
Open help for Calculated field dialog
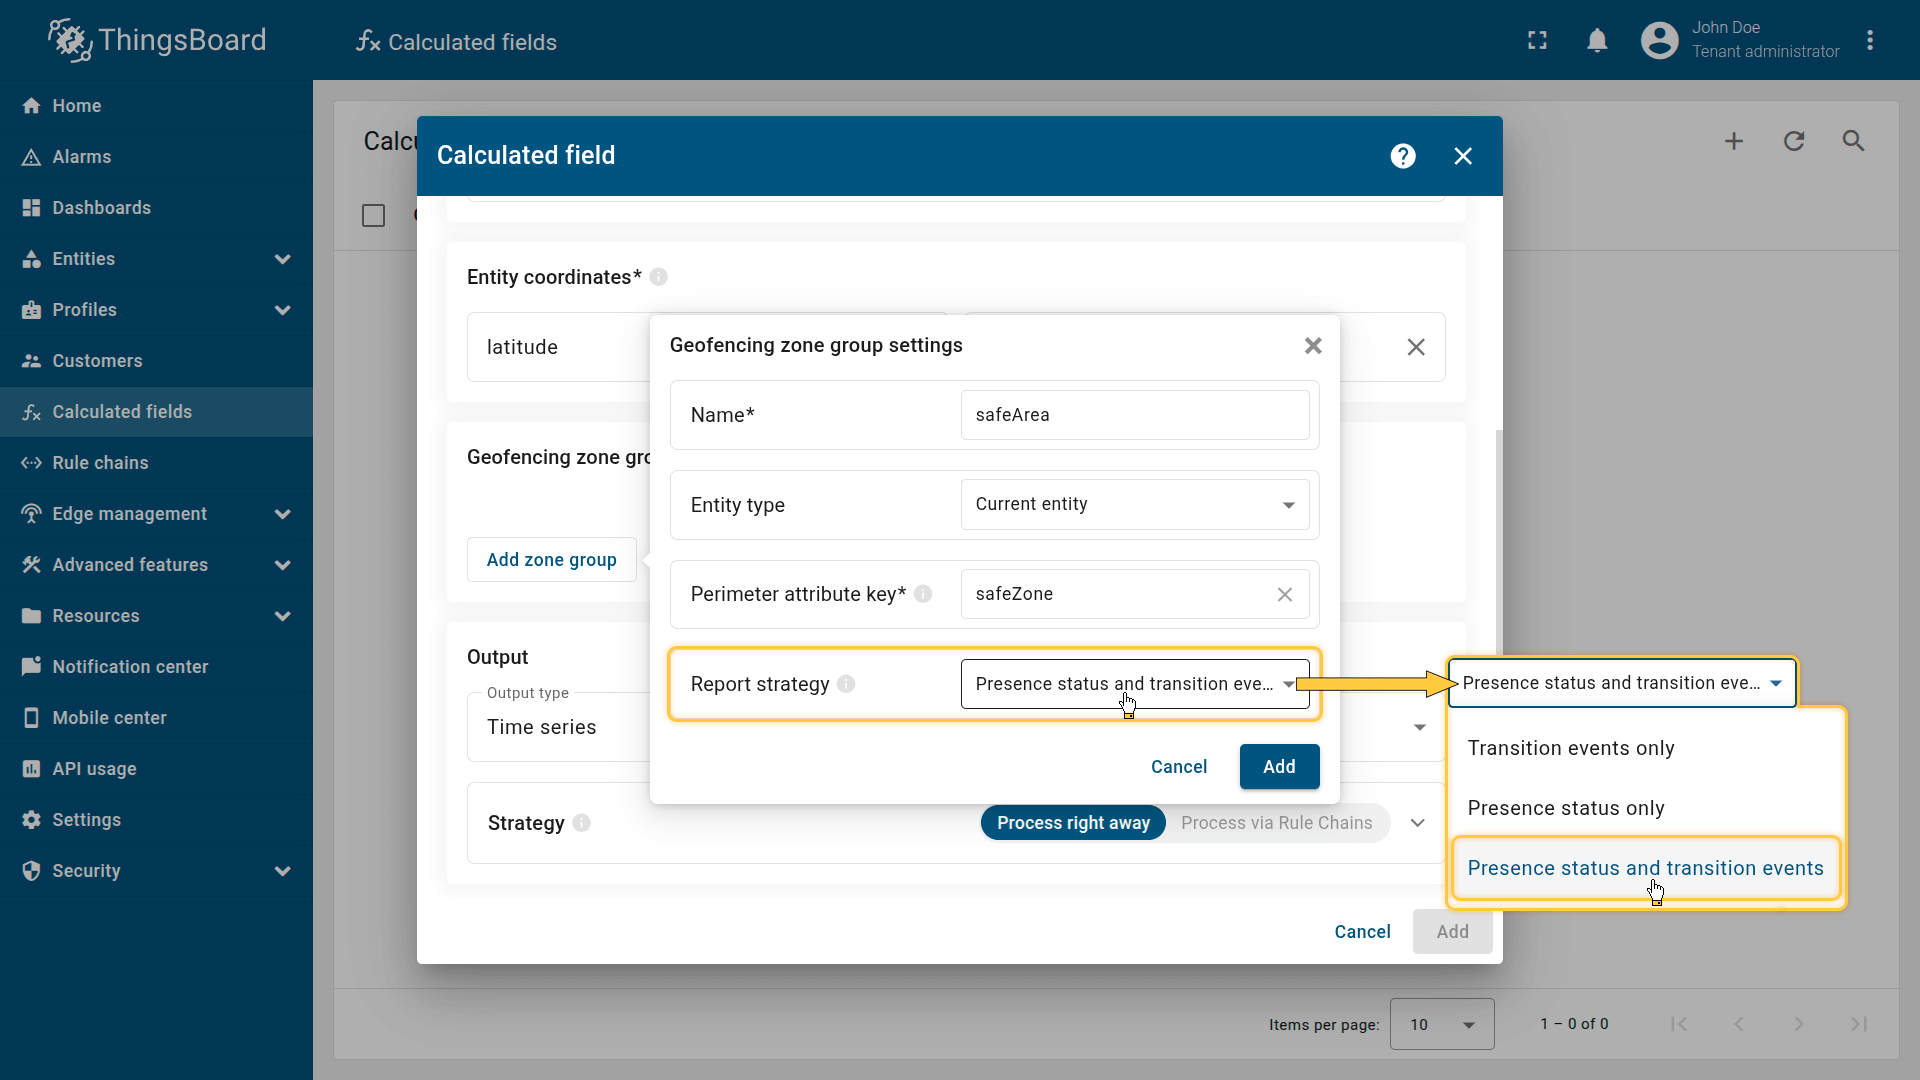pos(1402,156)
